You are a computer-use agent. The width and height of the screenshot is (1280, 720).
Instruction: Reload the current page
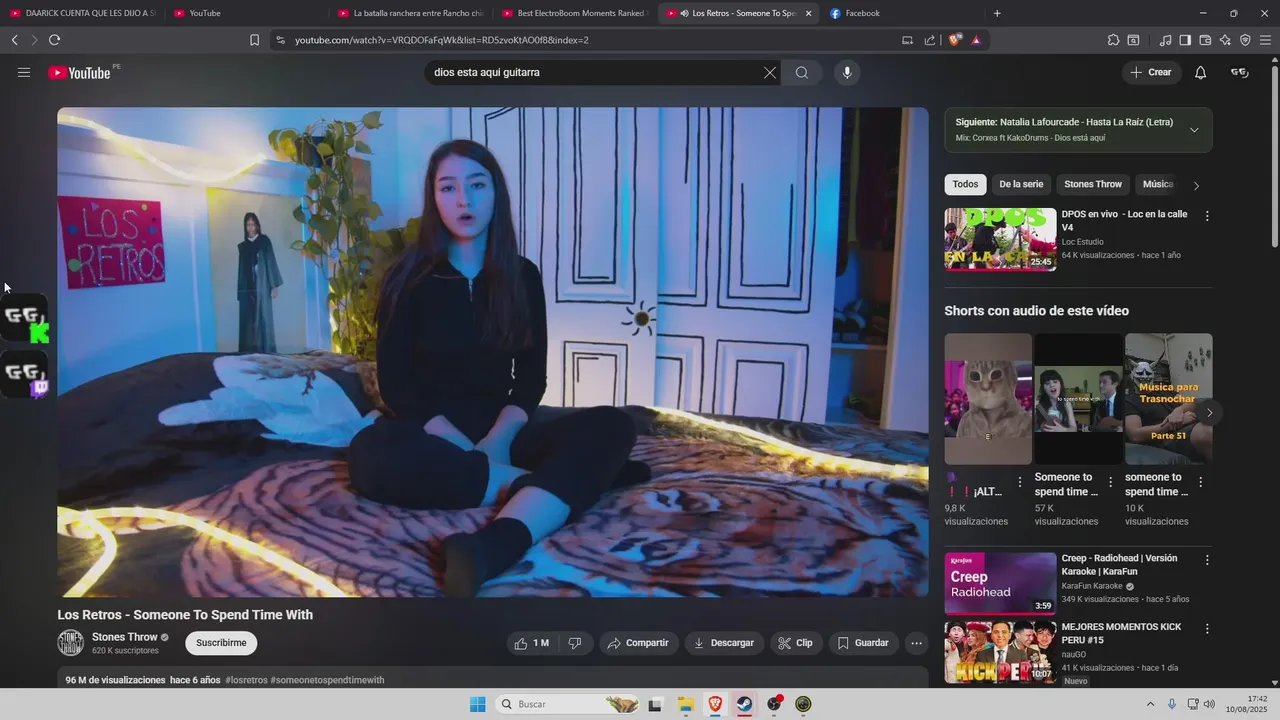54,40
